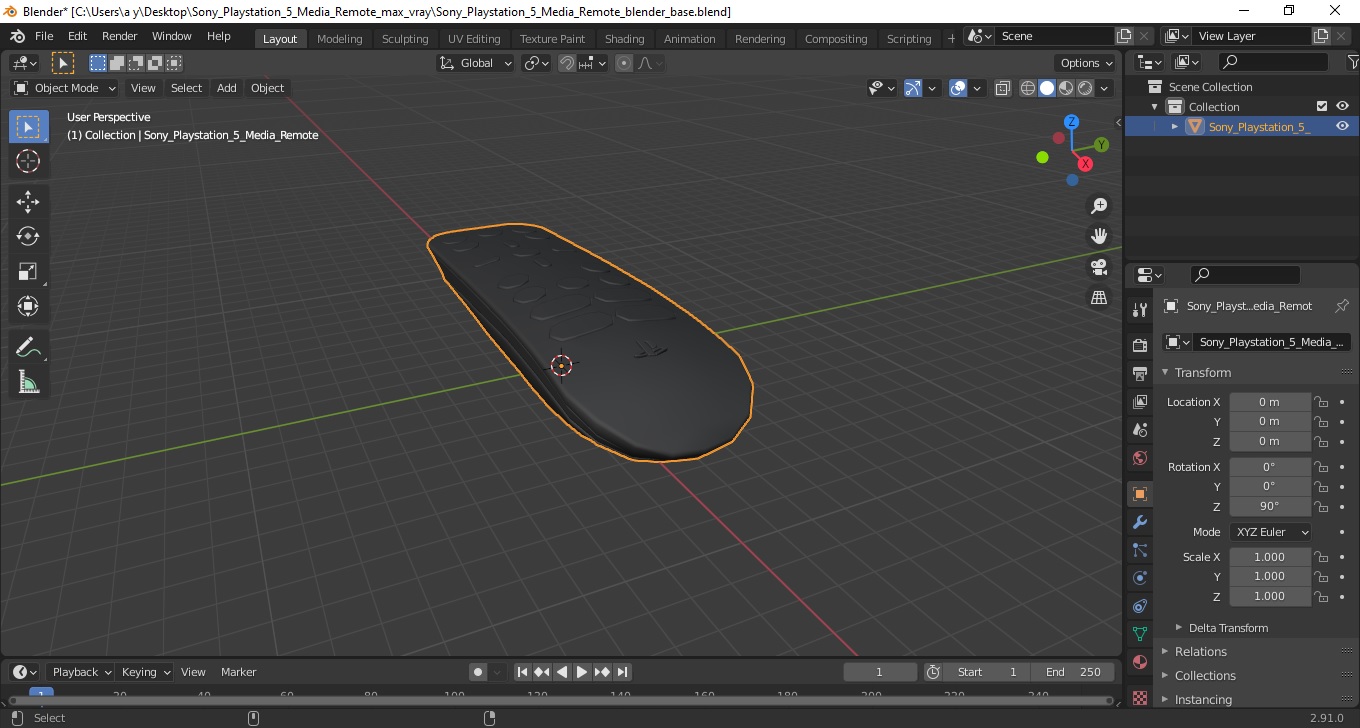Open Particles properties tab icon
The image size is (1360, 728).
(1140, 550)
